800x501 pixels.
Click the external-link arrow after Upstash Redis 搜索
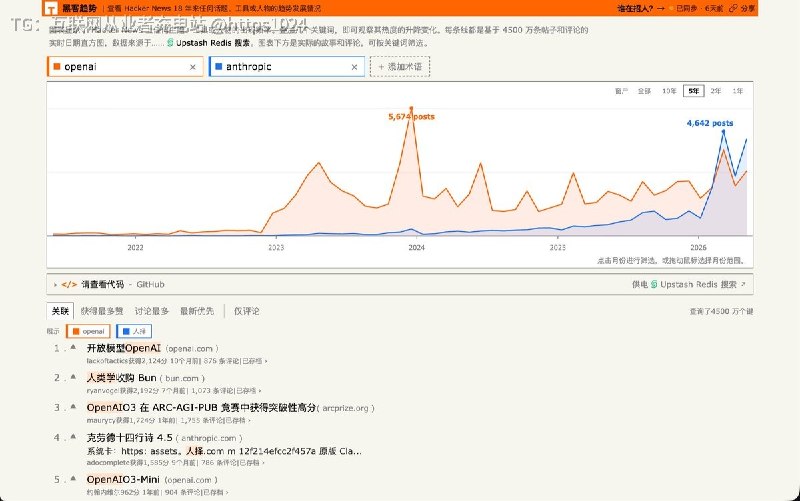(743, 284)
